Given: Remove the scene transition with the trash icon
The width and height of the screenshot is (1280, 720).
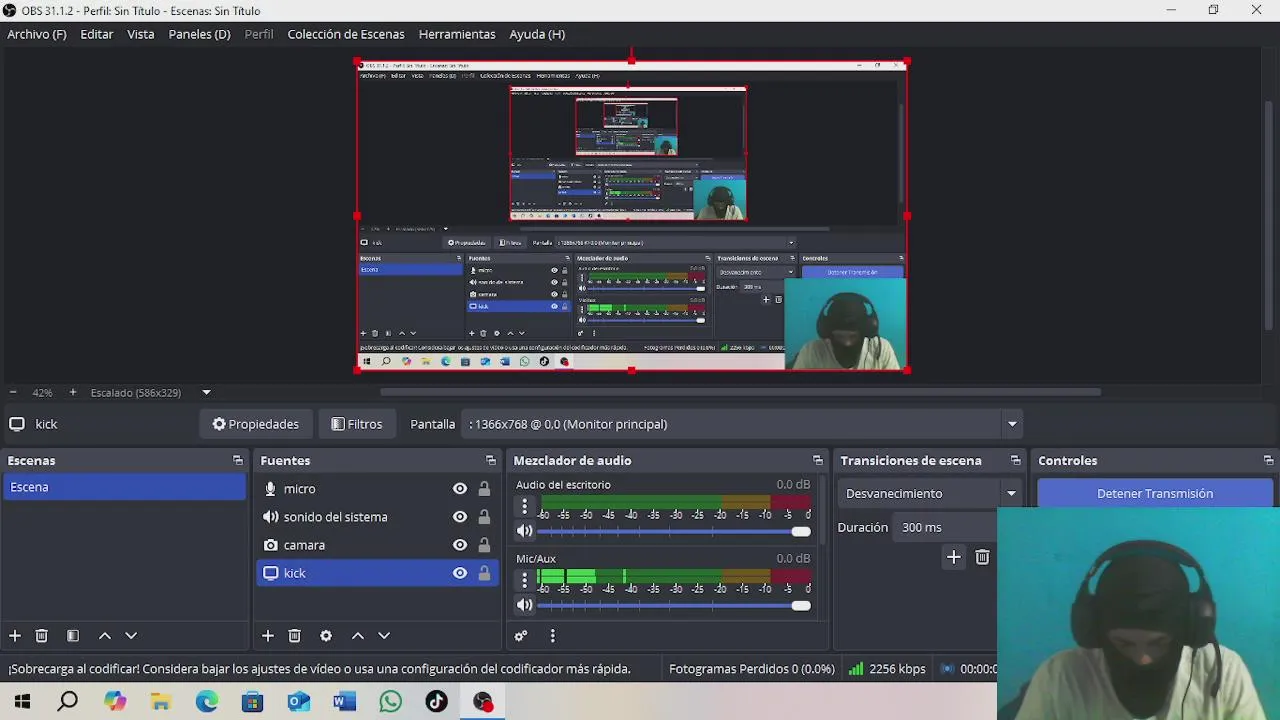Looking at the screenshot, I should (982, 558).
